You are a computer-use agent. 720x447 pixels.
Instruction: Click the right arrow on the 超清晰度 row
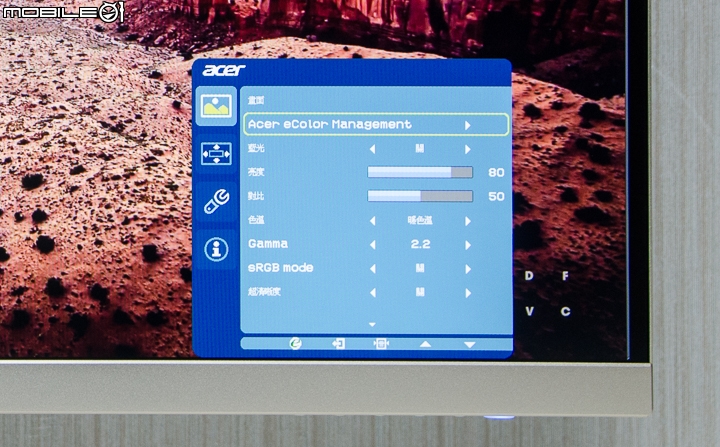[x=467, y=293]
